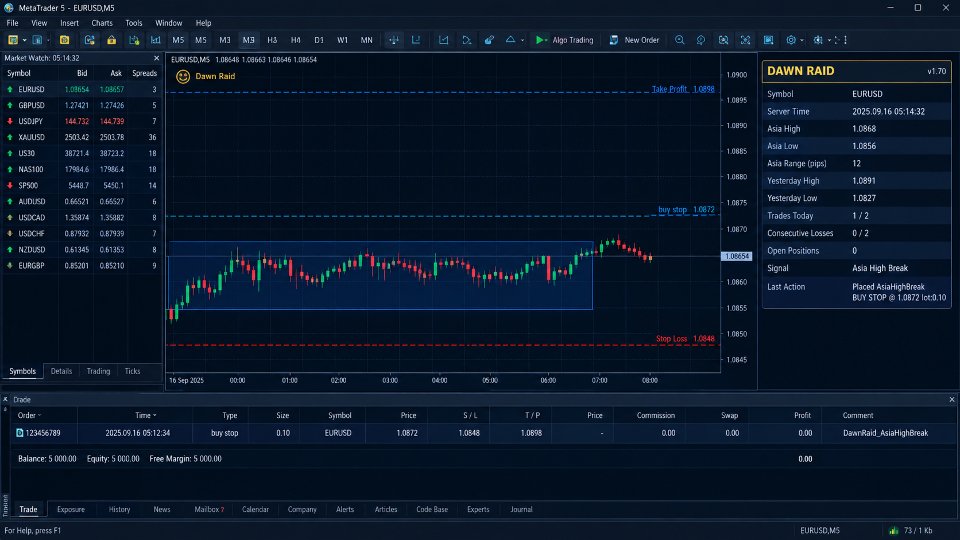Open the File menu
The image size is (960, 540).
coord(12,23)
